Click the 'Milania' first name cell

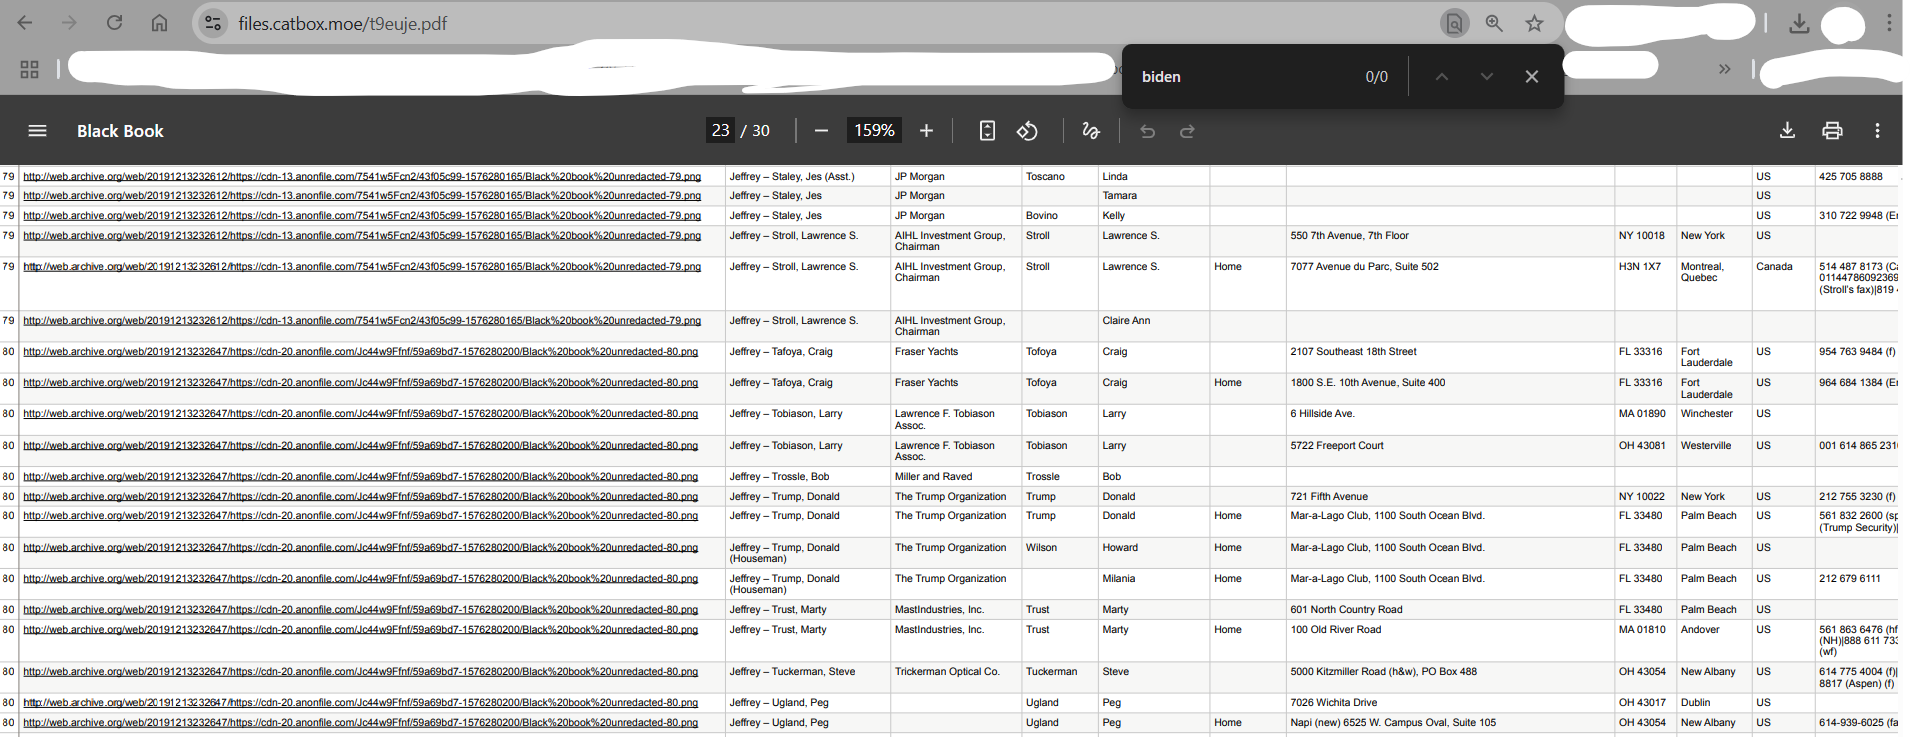tap(1119, 579)
